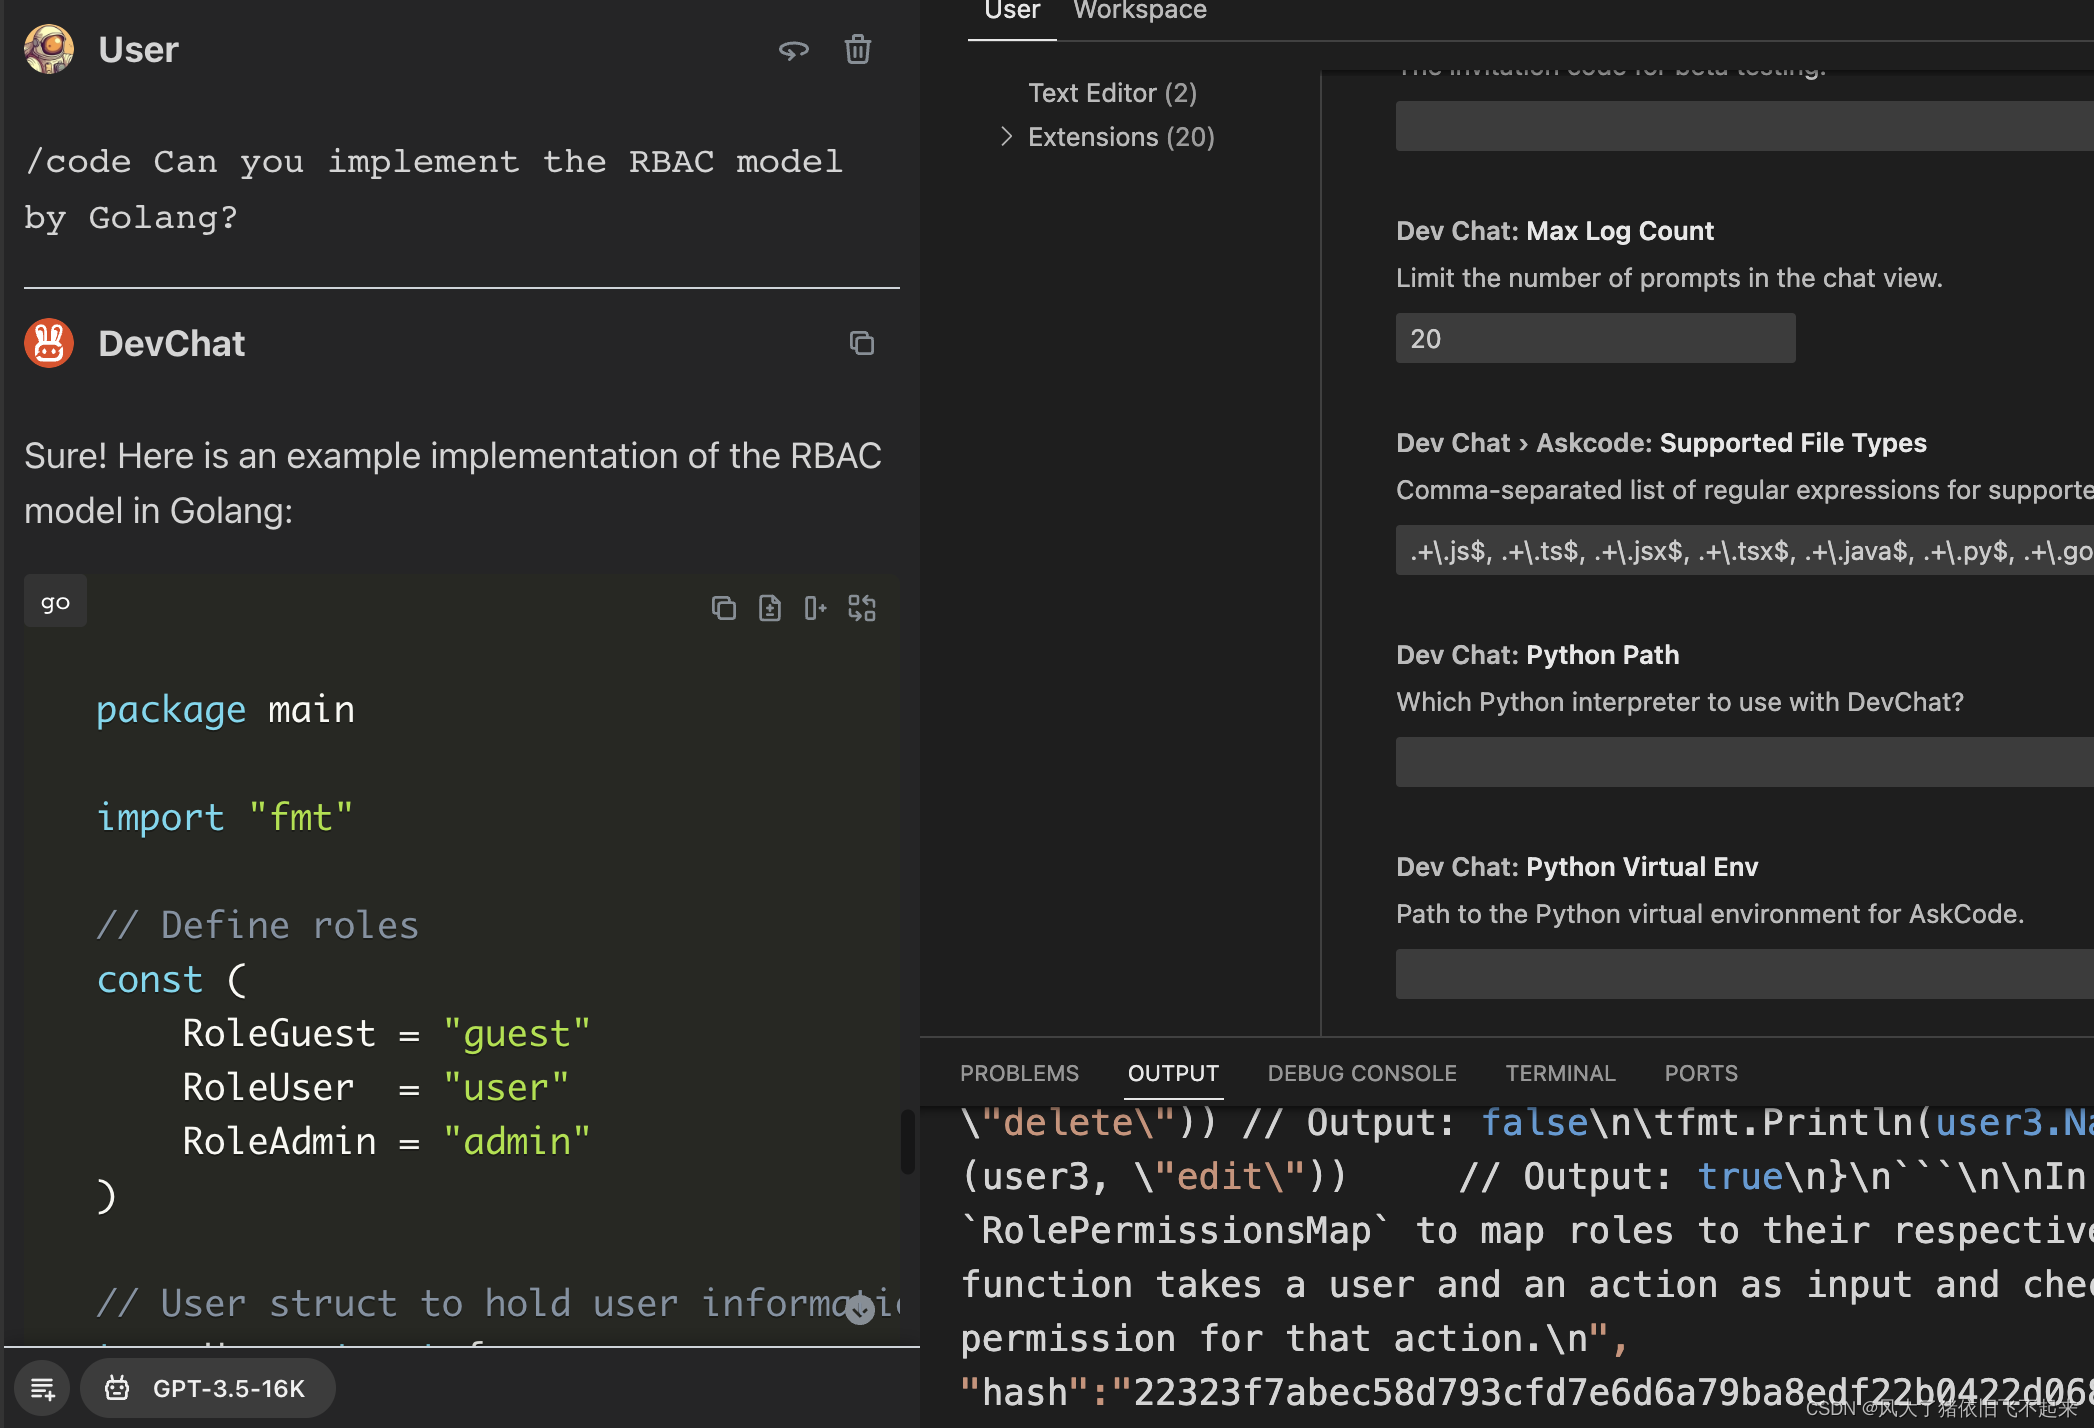Select the OUTPUT panel tab

[1173, 1071]
